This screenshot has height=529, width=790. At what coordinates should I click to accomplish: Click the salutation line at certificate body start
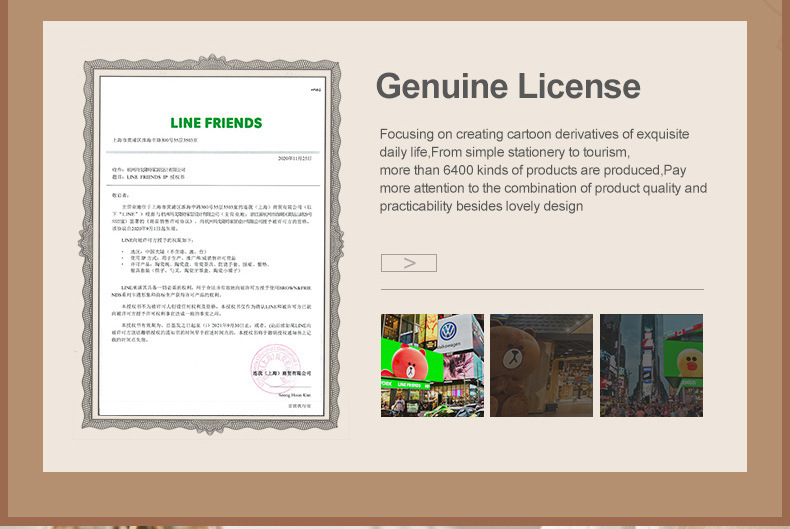120,195
